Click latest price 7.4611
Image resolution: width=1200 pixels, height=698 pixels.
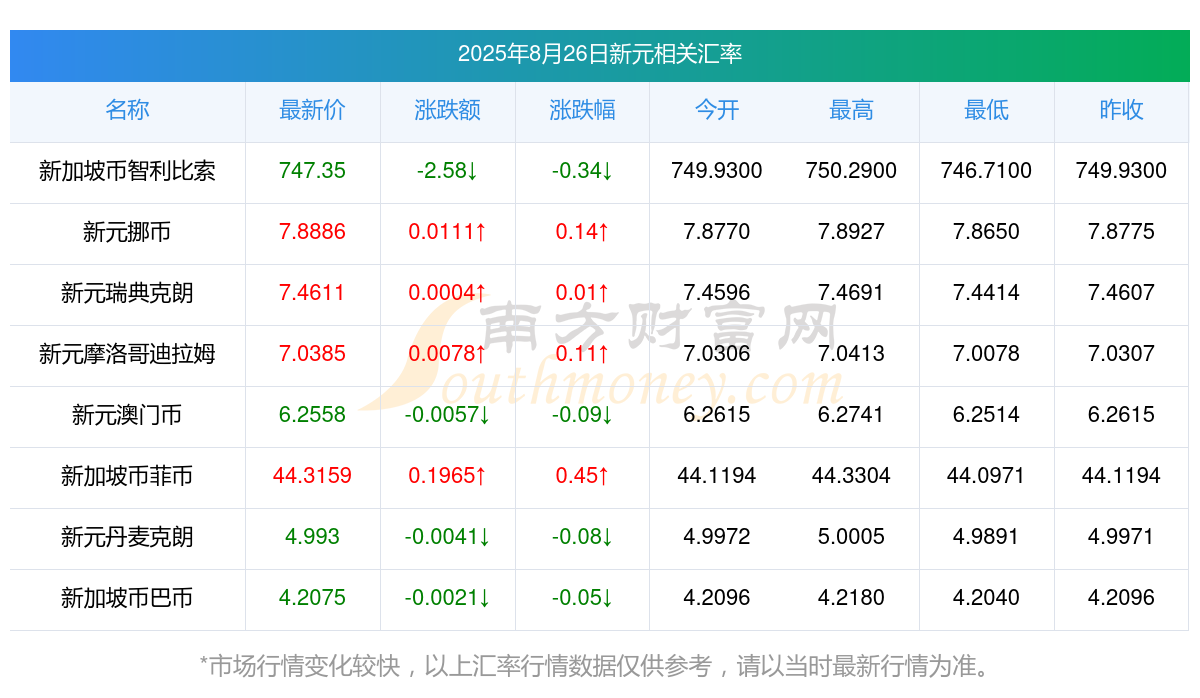click(x=312, y=293)
